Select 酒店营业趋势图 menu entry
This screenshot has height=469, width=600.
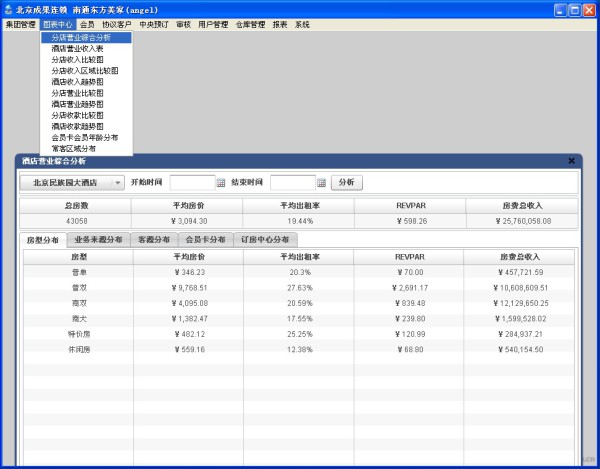pyautogui.click(x=86, y=104)
